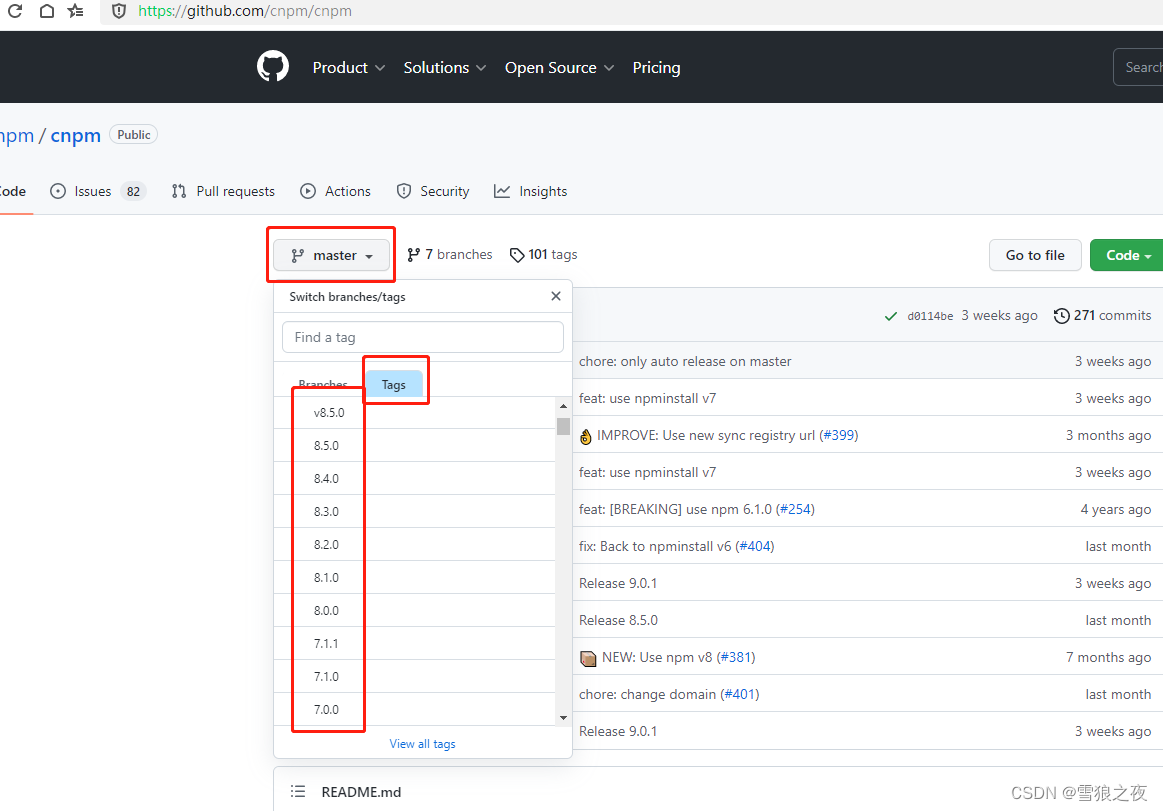This screenshot has height=811, width=1163.
Task: Click the Issues count badge 82
Action: click(x=134, y=191)
